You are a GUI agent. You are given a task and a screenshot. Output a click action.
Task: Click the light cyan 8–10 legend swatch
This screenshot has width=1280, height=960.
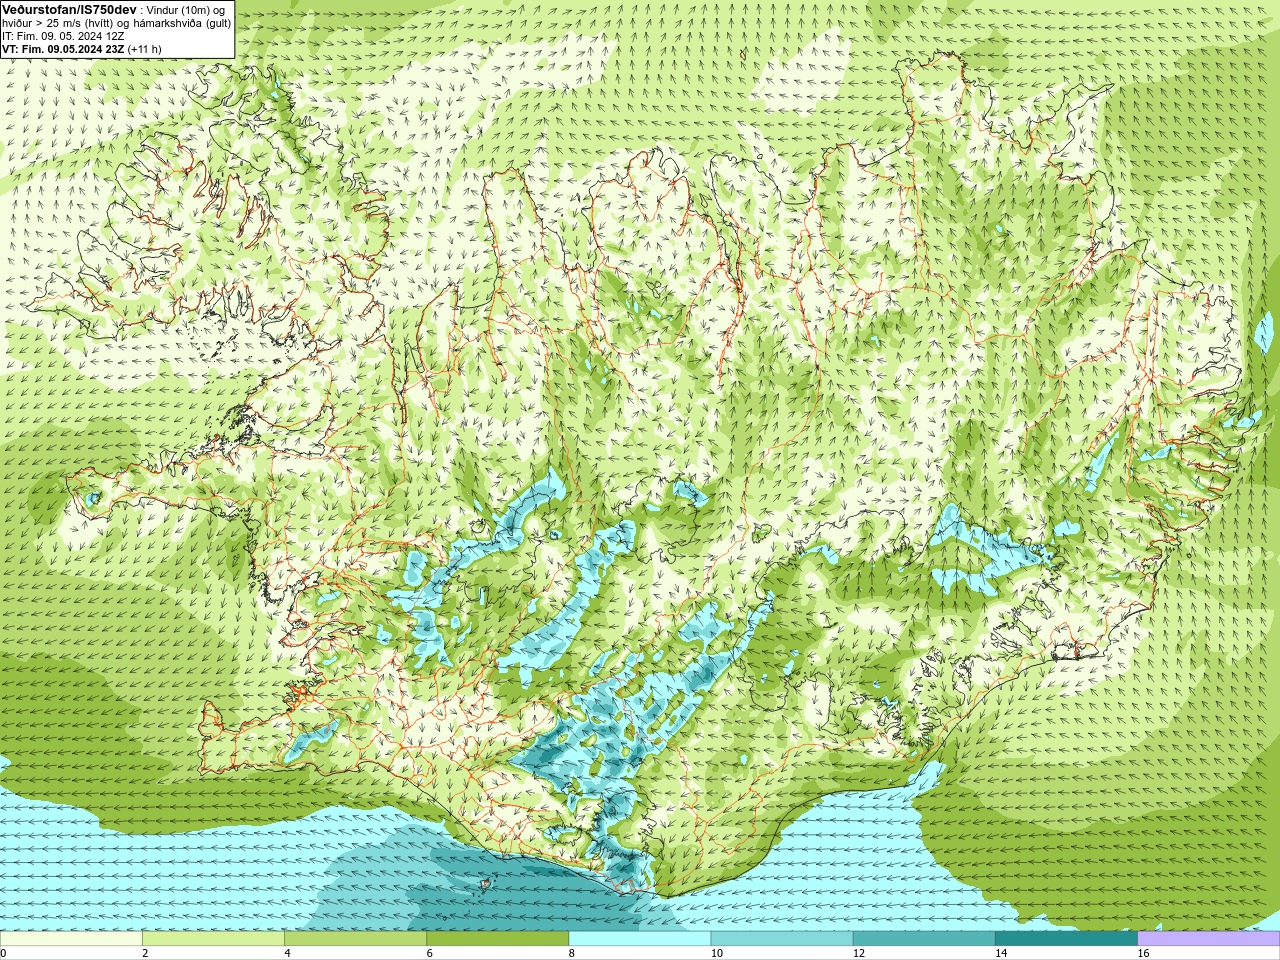coord(639,938)
